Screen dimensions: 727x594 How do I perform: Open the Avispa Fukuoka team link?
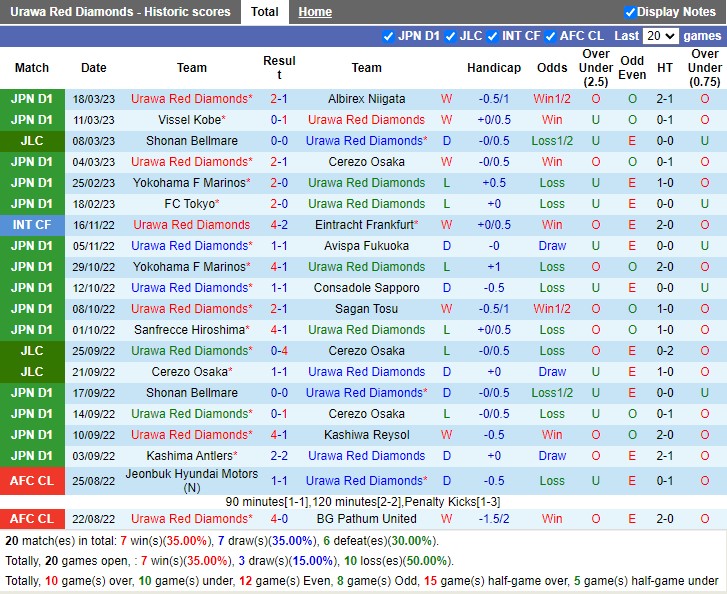[366, 246]
